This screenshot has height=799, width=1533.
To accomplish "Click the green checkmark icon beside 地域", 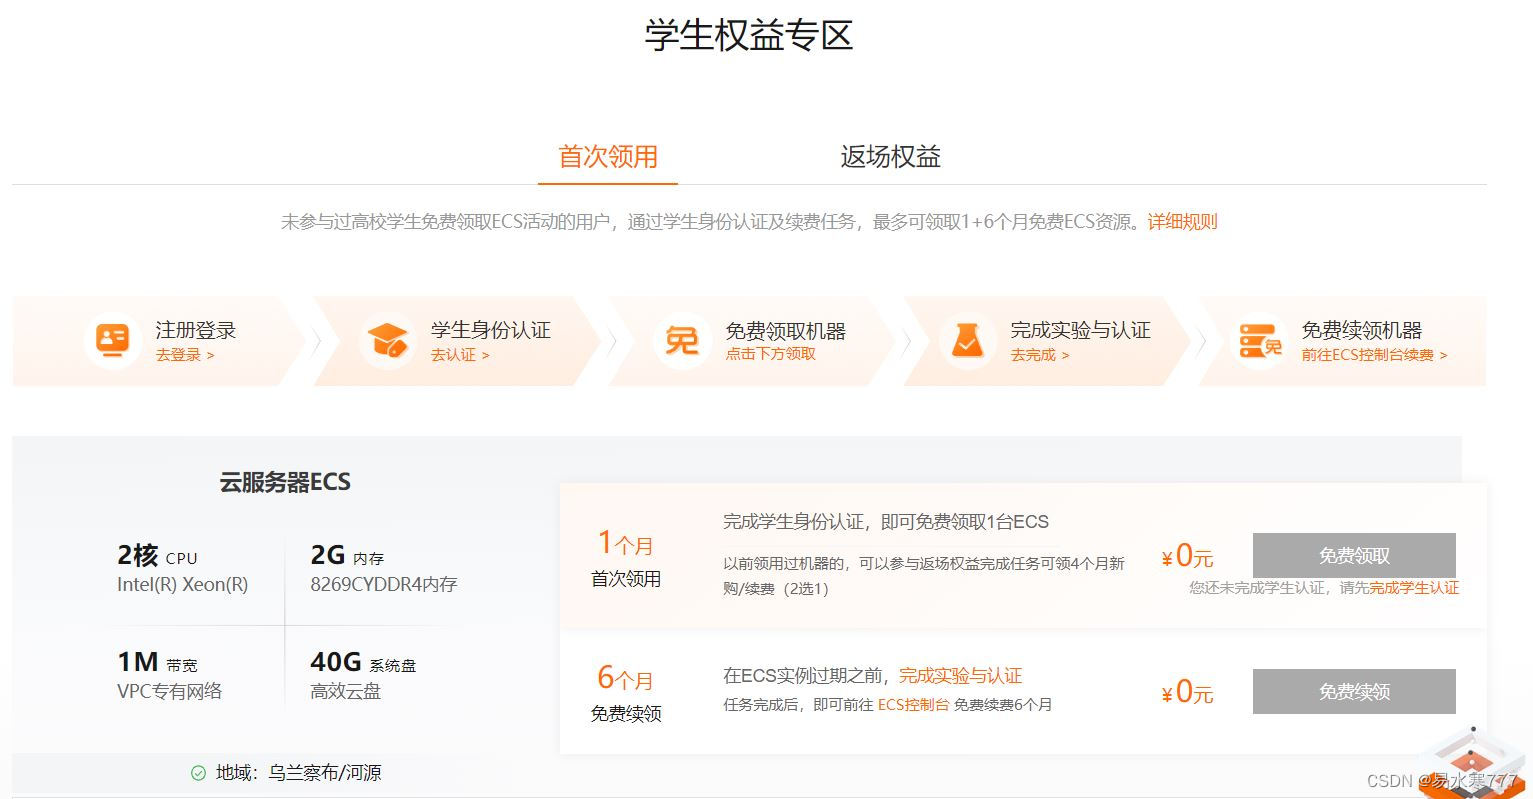I will 198,773.
